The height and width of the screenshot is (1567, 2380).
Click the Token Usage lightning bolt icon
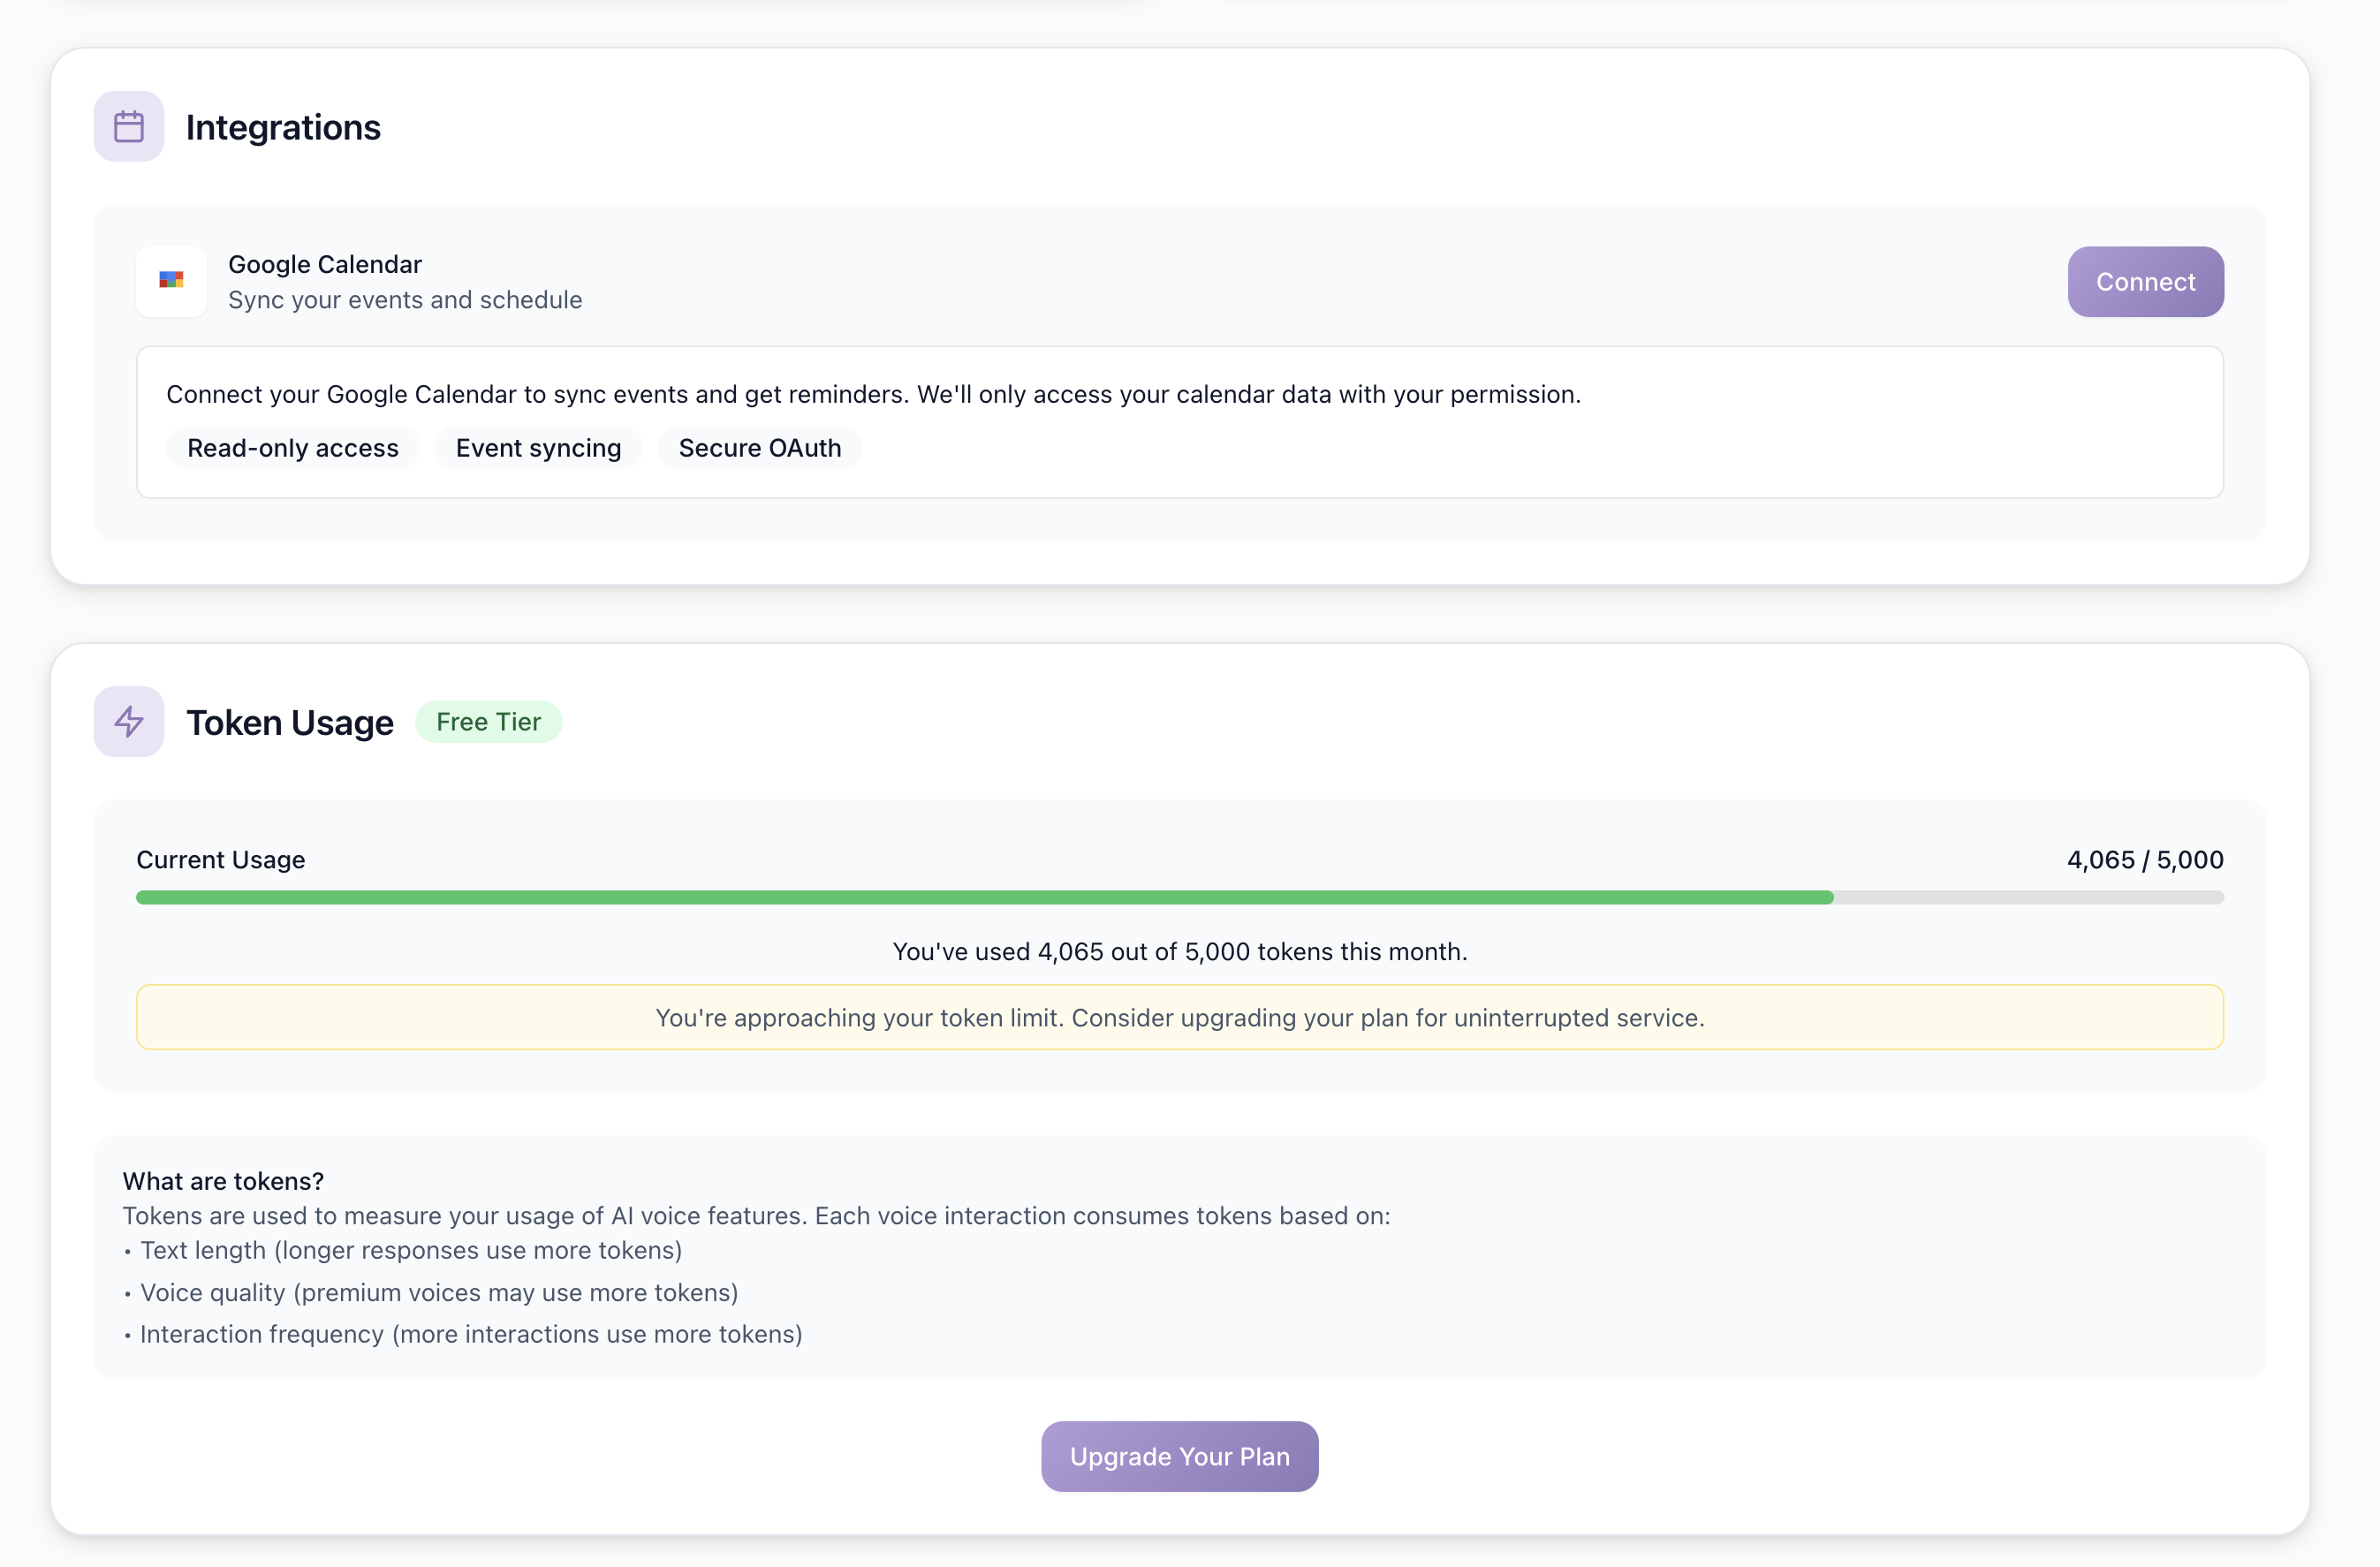click(x=128, y=721)
